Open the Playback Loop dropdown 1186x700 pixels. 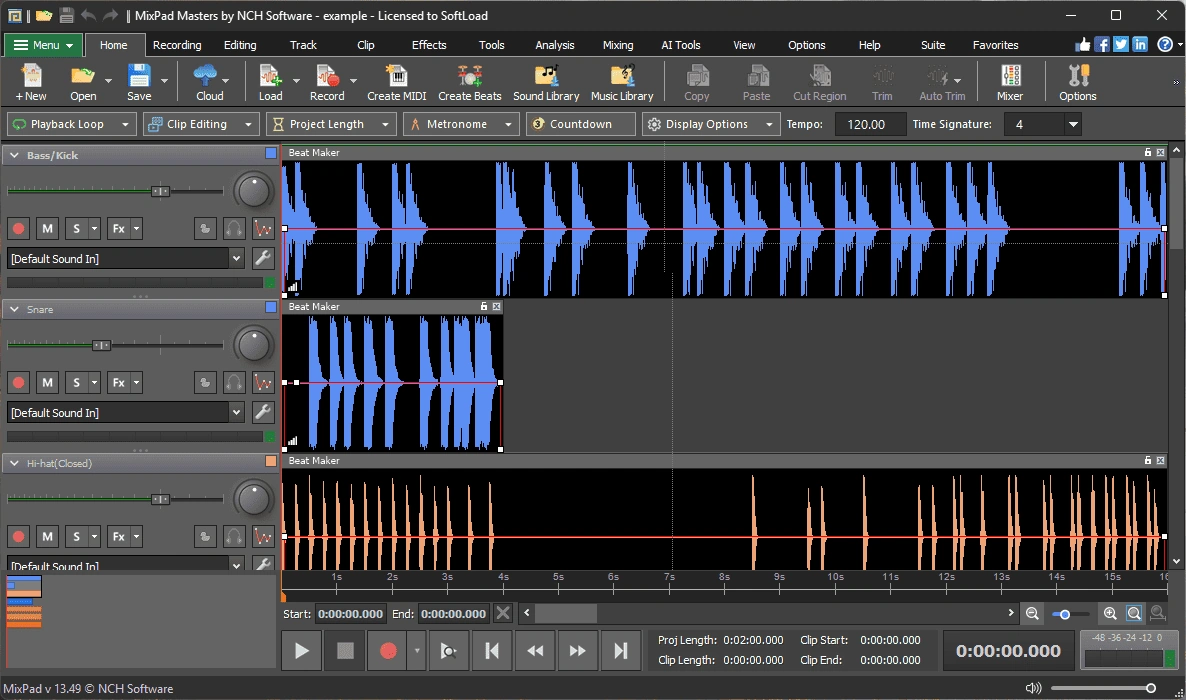point(72,124)
